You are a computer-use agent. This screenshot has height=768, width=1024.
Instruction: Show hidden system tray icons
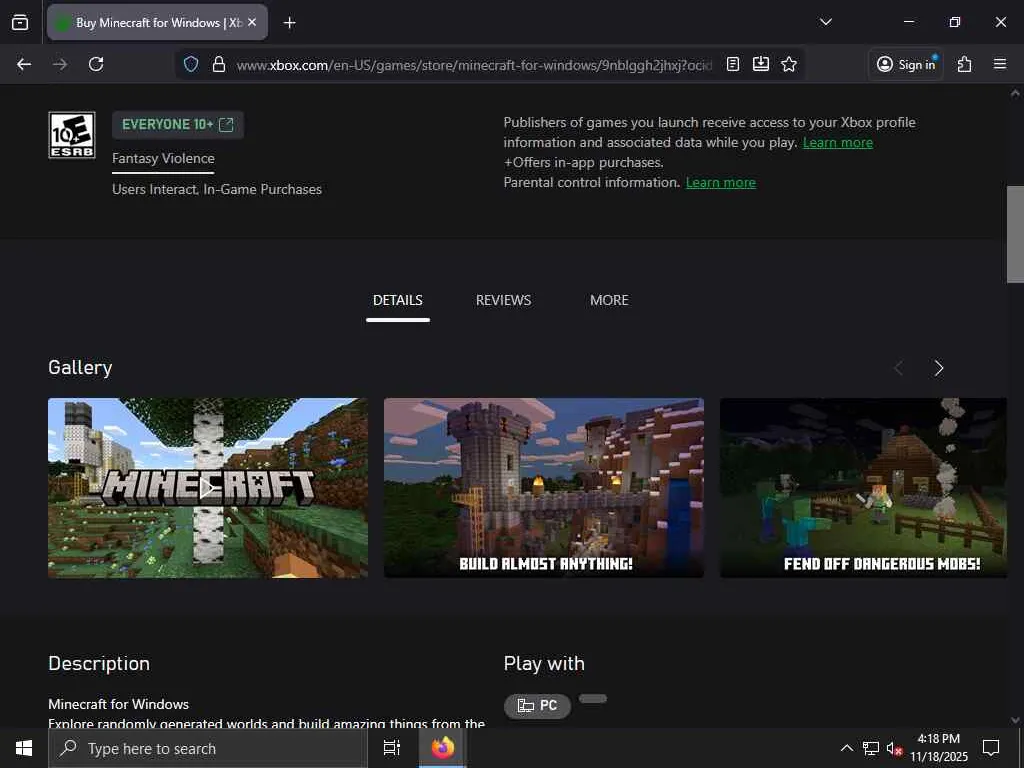tap(846, 748)
